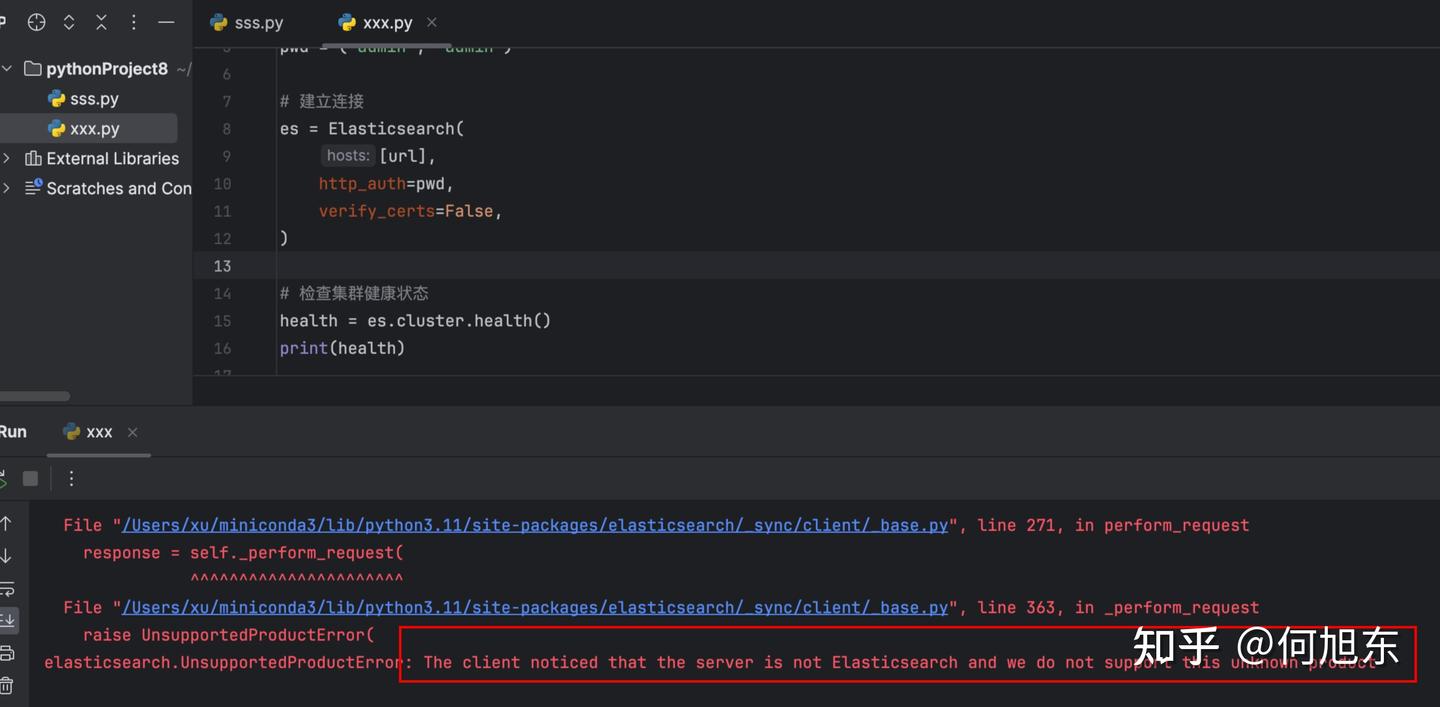Click the '# 建立连接' comment line
The height and width of the screenshot is (707, 1440).
point(322,101)
